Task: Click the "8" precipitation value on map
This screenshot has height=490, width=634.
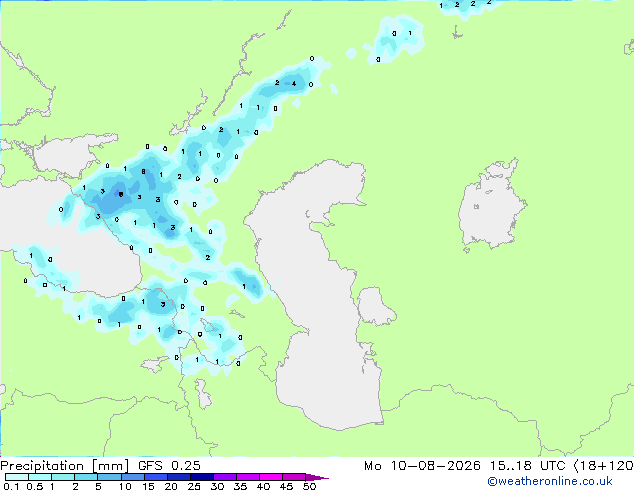Action: pos(144,171)
